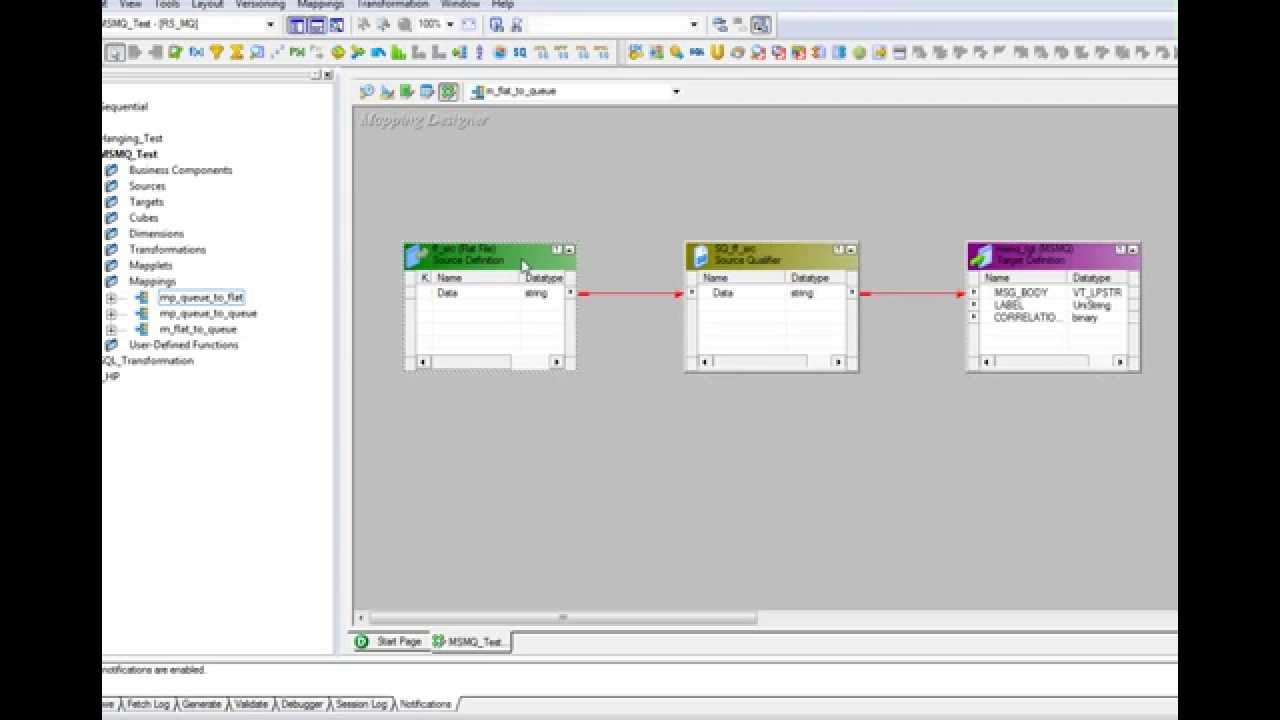This screenshot has width=1280, height=720.
Task: Open the Transformation menu
Action: pos(393,4)
